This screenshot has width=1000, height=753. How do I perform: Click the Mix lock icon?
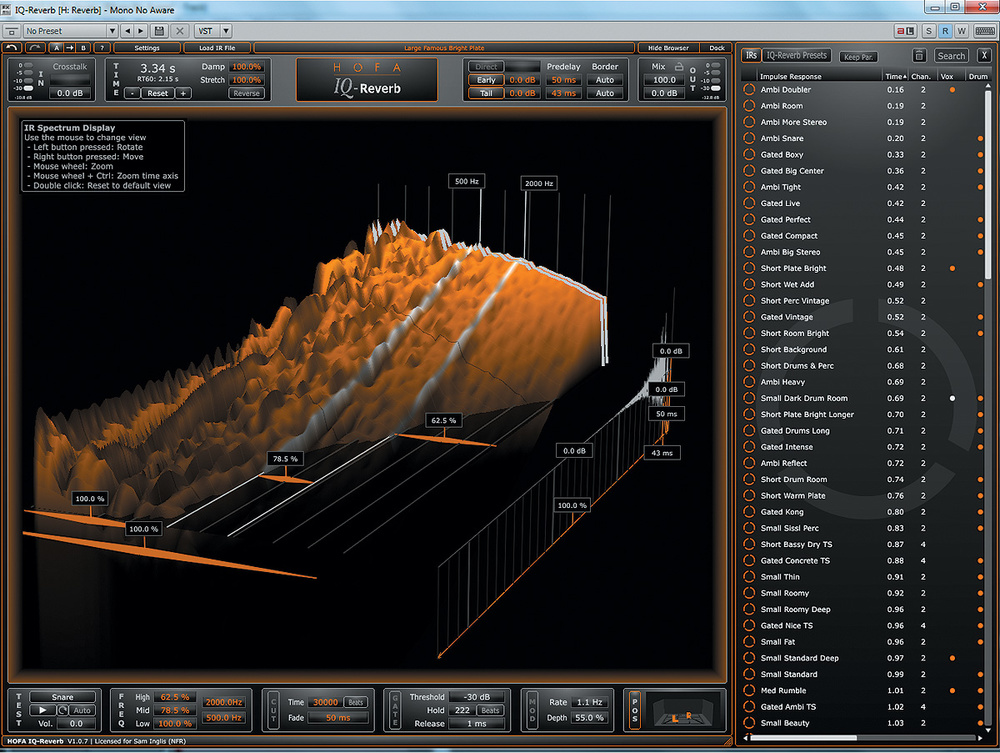679,66
